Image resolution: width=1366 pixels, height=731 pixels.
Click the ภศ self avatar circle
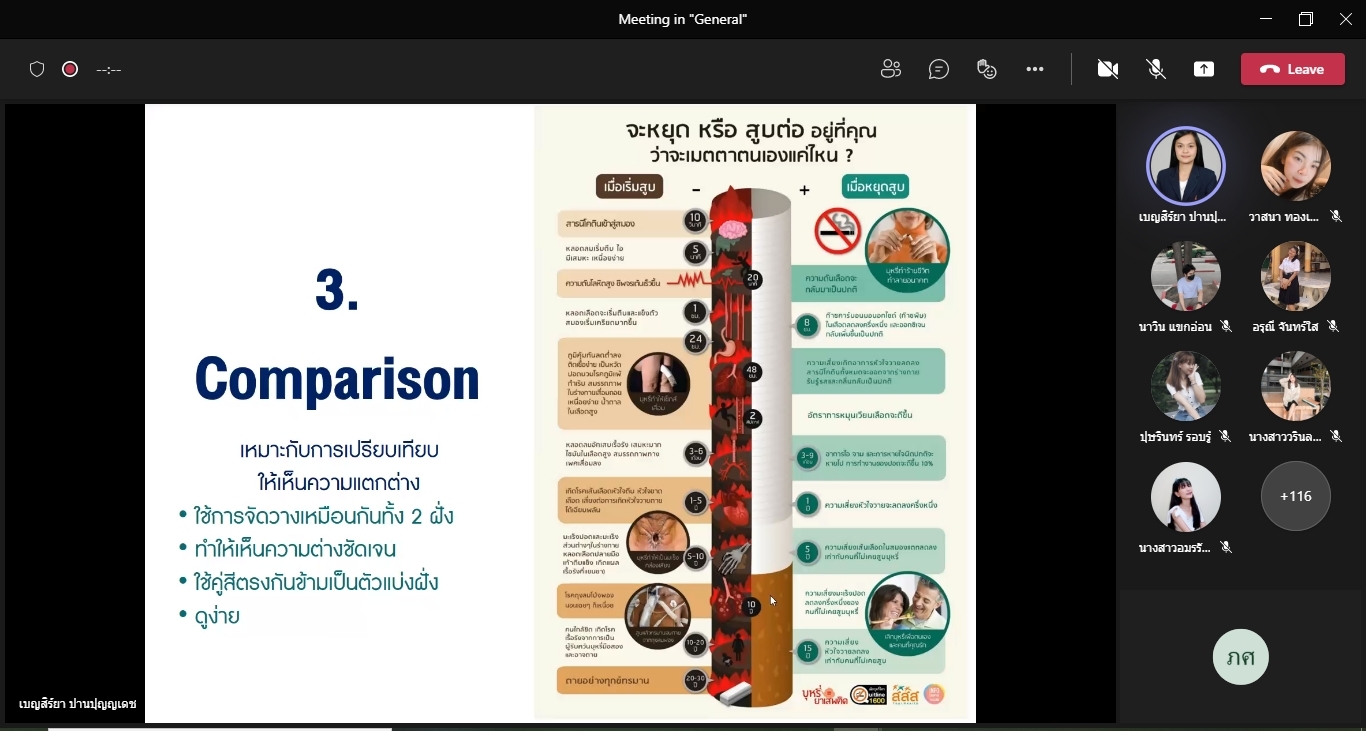tap(1241, 657)
